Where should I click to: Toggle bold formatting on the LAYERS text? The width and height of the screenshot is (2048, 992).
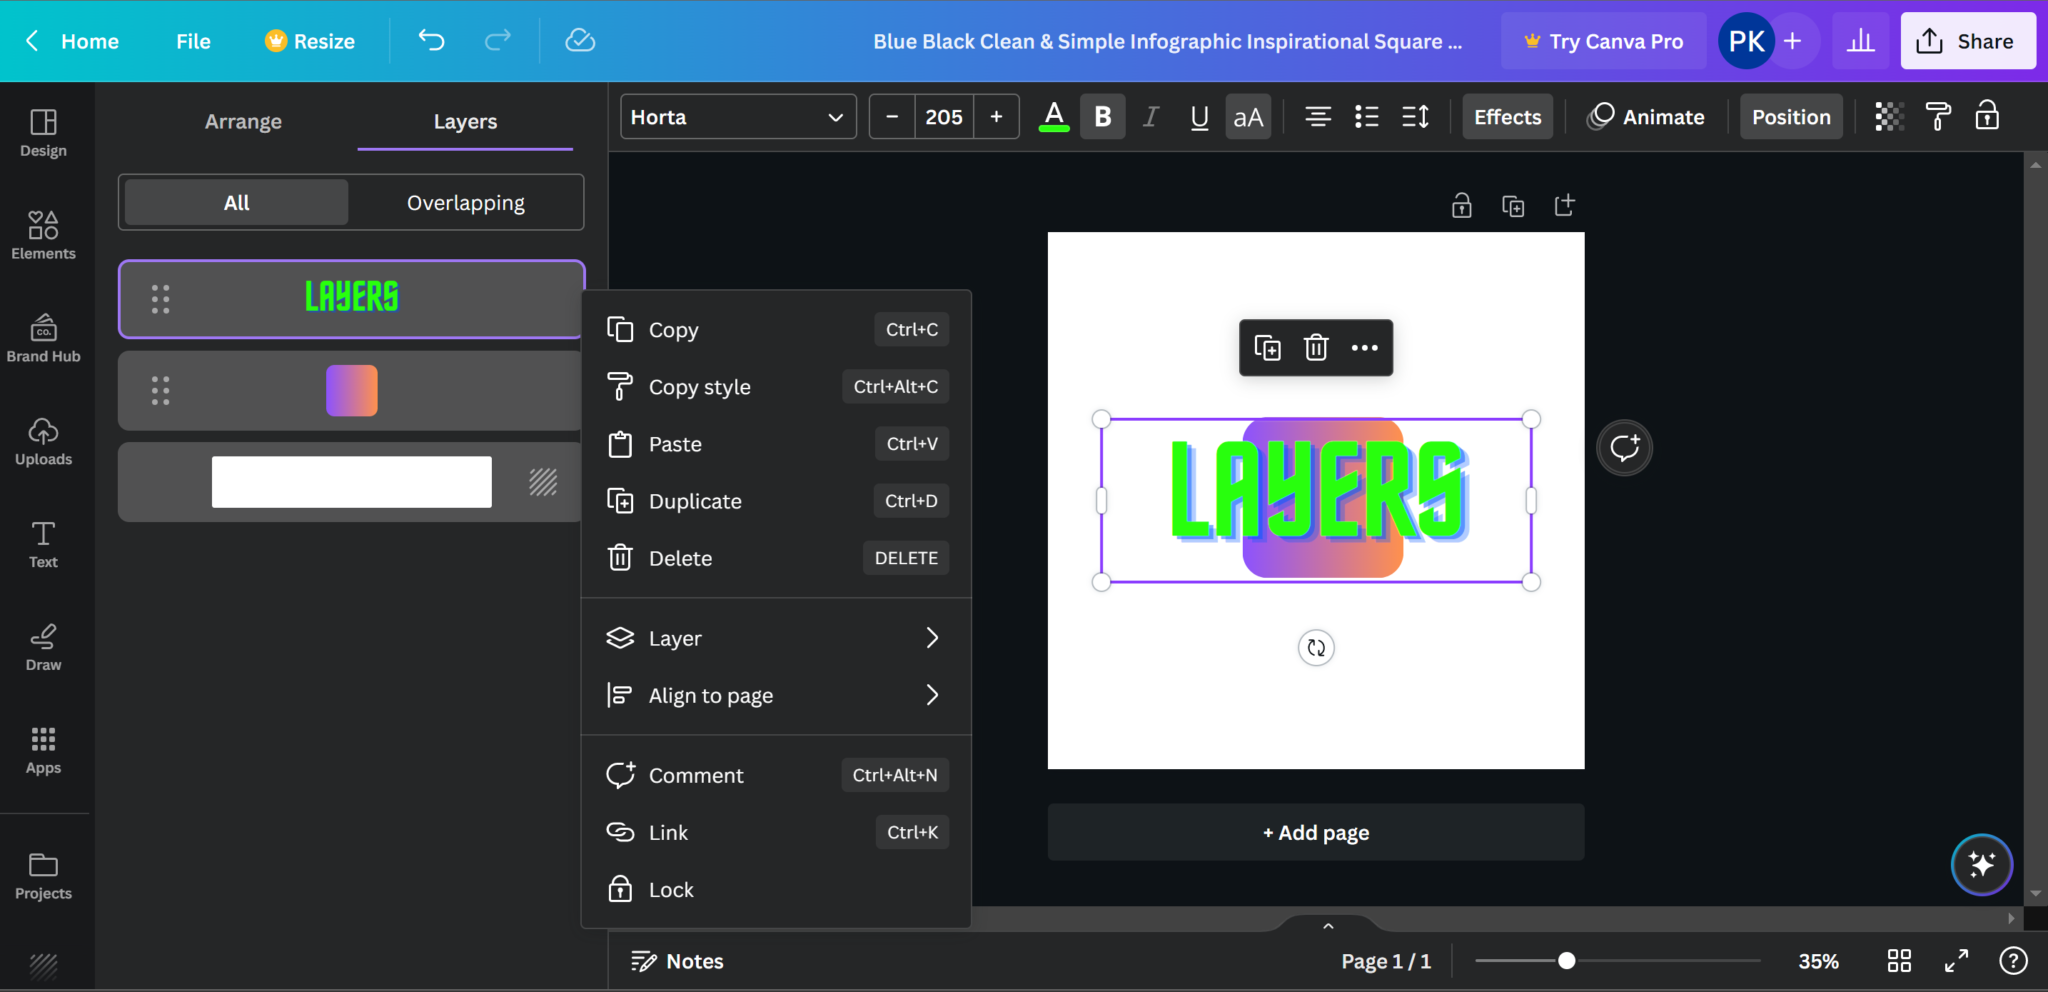[1101, 116]
